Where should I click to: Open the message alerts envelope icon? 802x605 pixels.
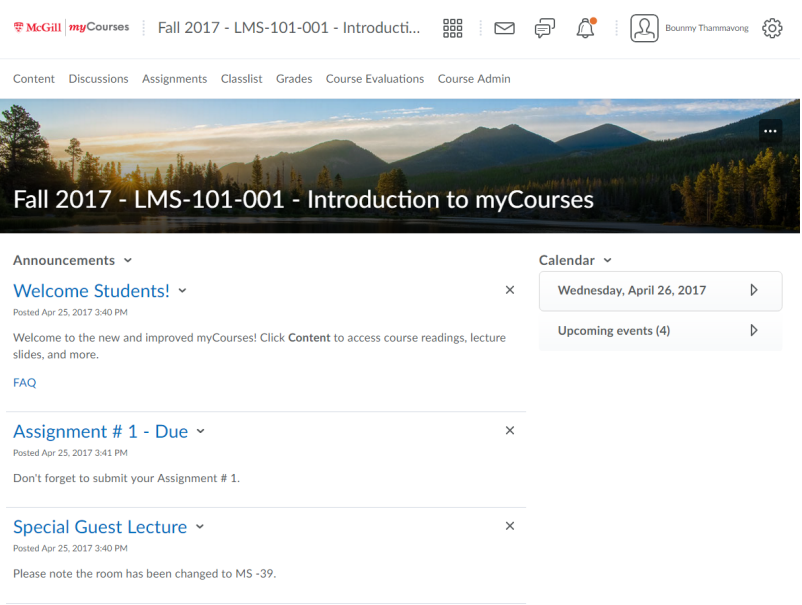504,28
